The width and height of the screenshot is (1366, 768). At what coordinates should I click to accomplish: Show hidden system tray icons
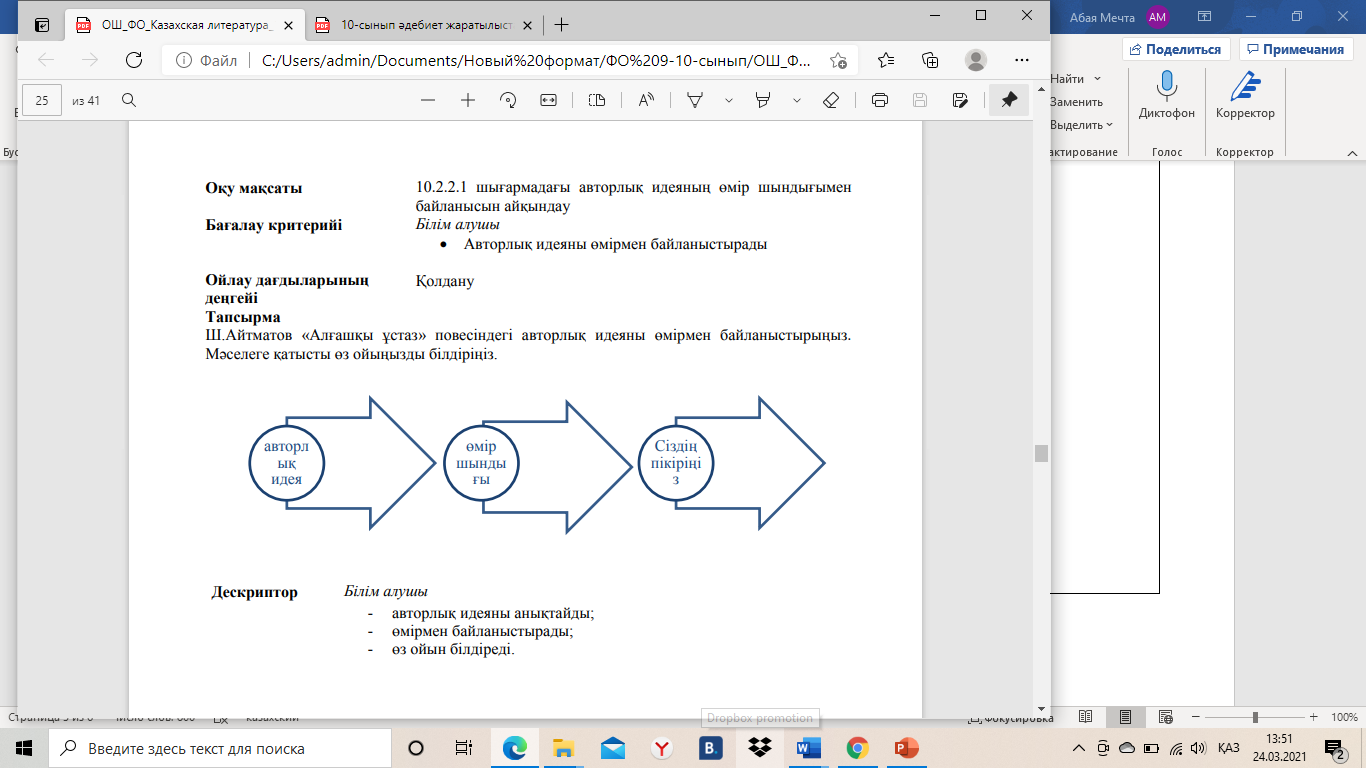click(1079, 748)
